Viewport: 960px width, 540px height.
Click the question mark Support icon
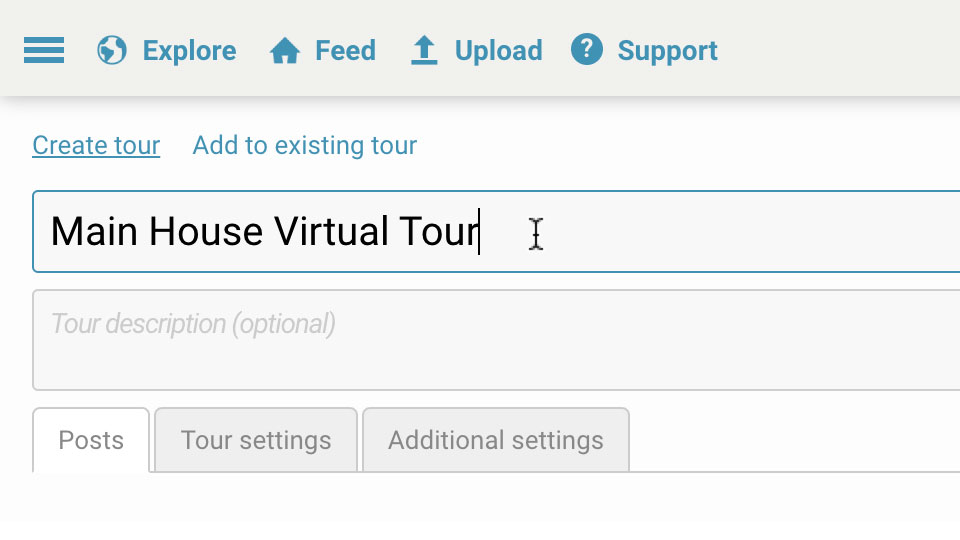(x=587, y=50)
